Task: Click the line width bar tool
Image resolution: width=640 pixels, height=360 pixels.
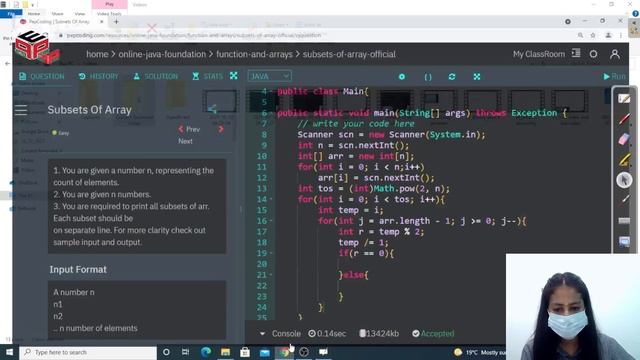Action: click(624, 221)
